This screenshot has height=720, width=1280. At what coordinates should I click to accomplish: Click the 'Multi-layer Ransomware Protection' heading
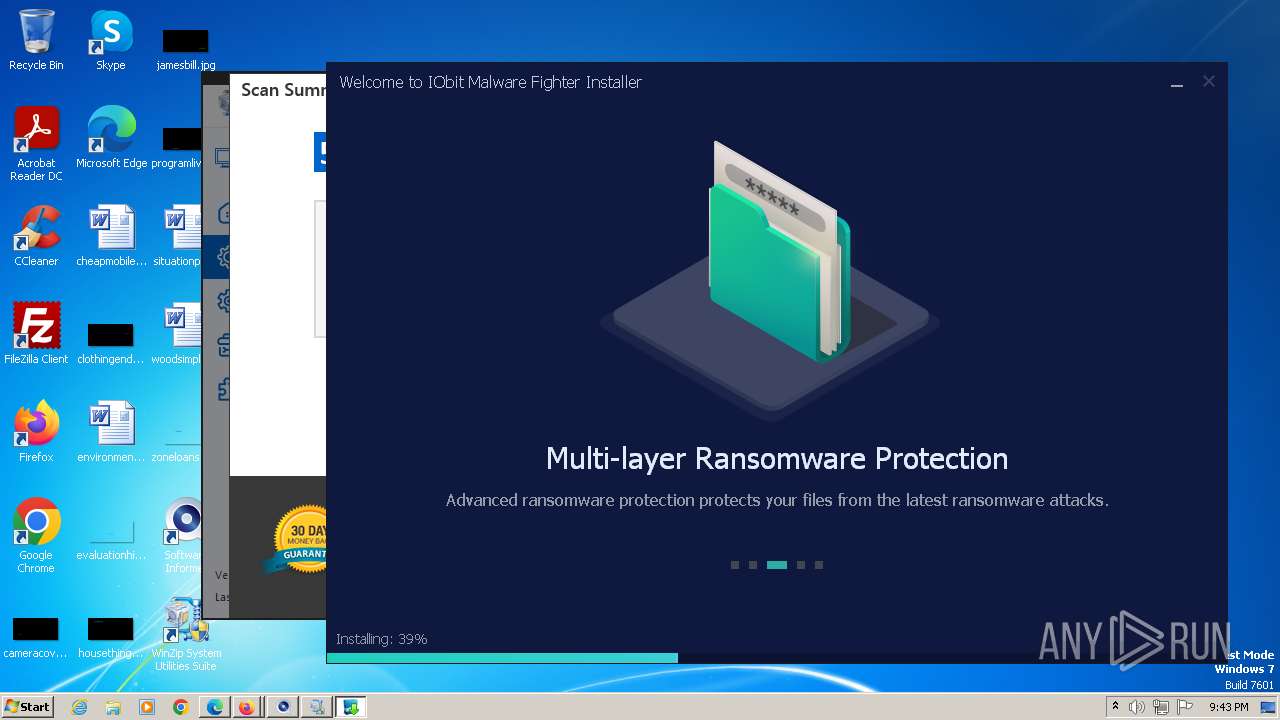[x=777, y=459]
